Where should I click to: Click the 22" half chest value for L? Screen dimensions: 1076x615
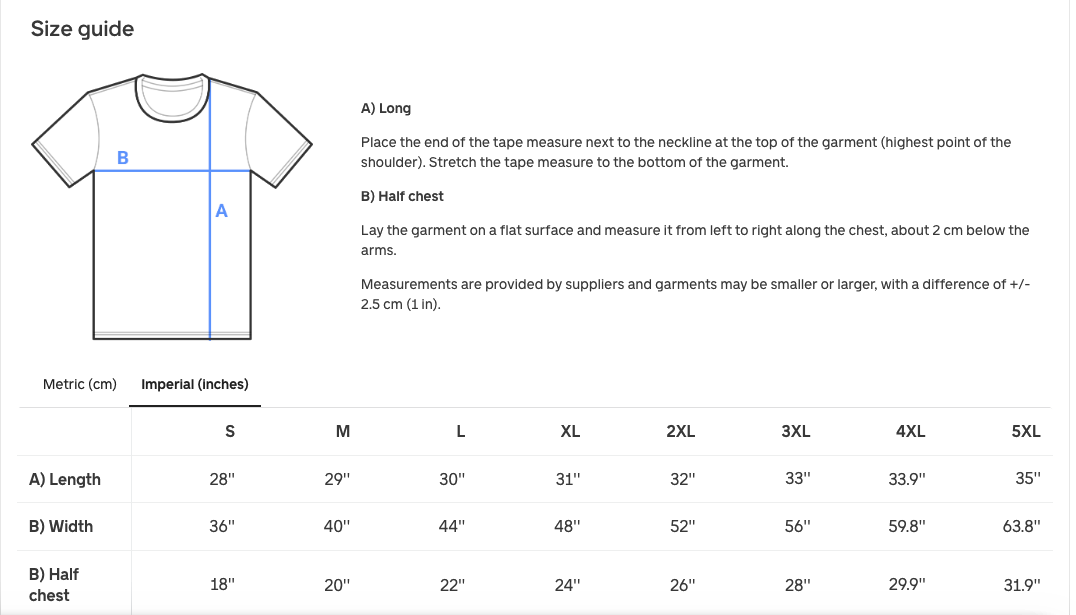(x=453, y=585)
